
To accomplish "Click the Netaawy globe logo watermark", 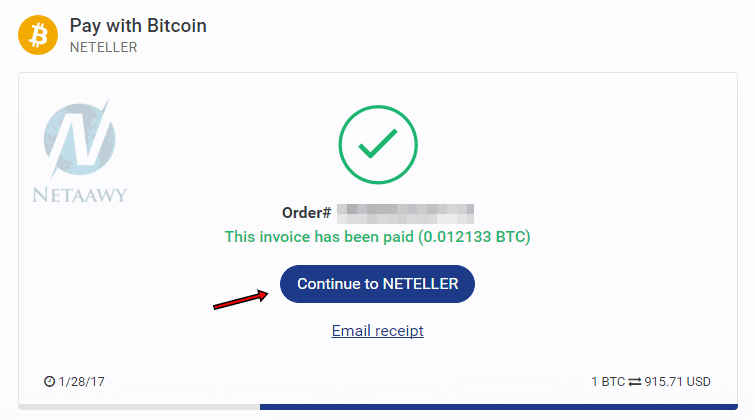I will point(79,138).
